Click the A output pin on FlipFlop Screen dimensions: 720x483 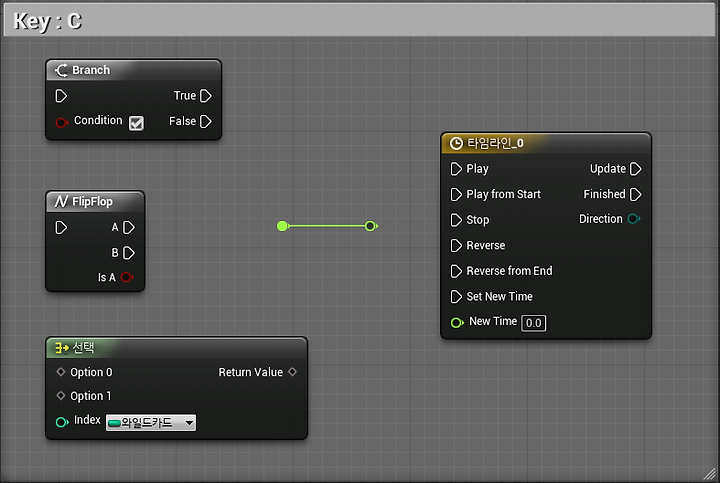129,228
